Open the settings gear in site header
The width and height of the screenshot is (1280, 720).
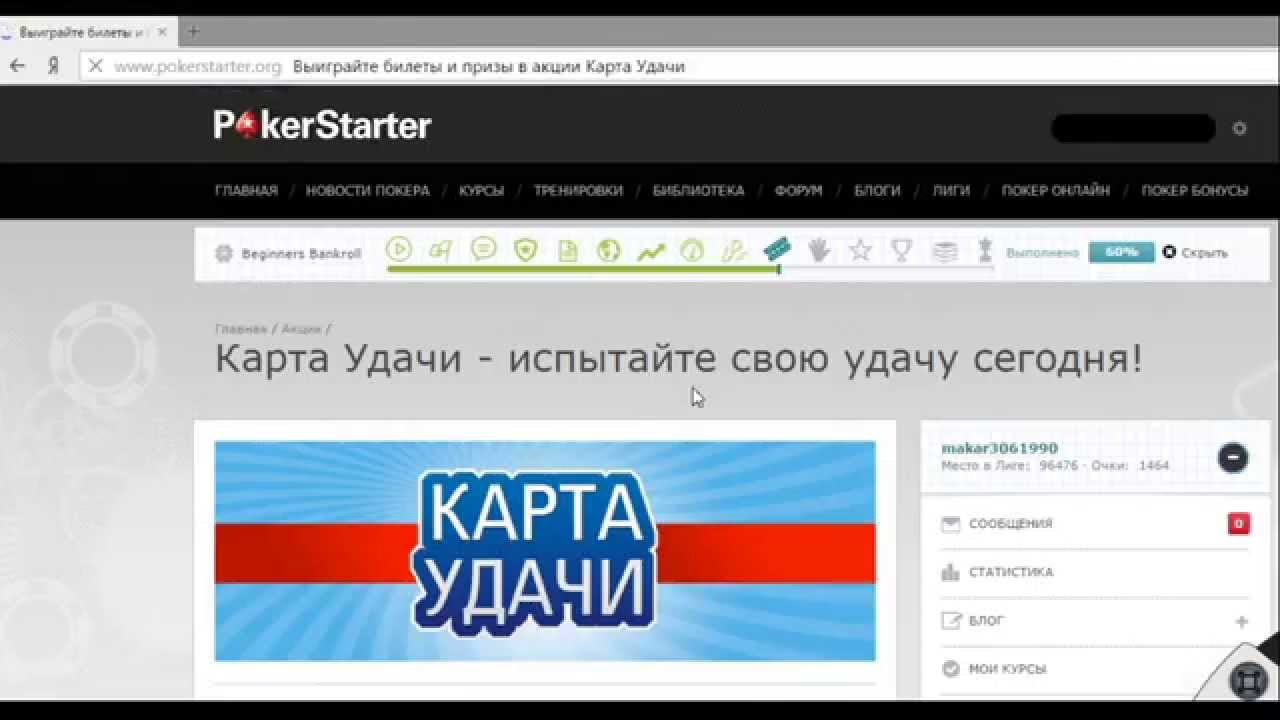(x=1239, y=128)
